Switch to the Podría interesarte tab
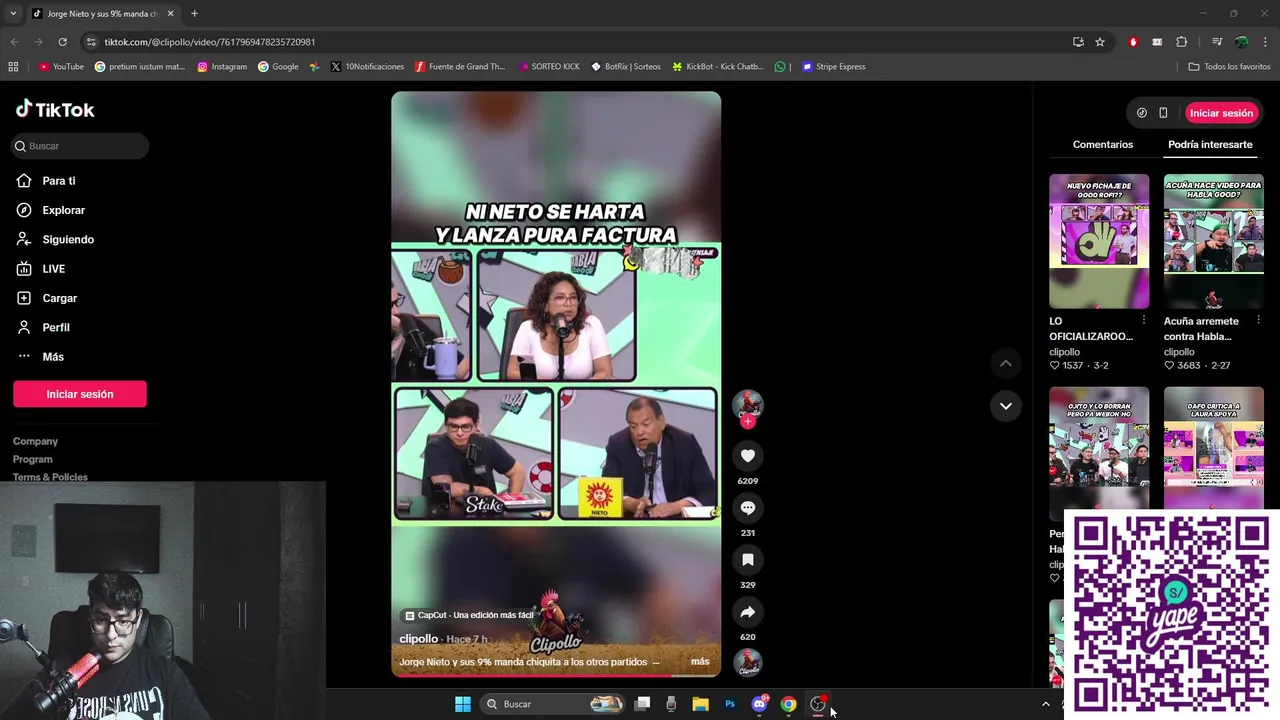Image resolution: width=1280 pixels, height=720 pixels. [x=1210, y=145]
